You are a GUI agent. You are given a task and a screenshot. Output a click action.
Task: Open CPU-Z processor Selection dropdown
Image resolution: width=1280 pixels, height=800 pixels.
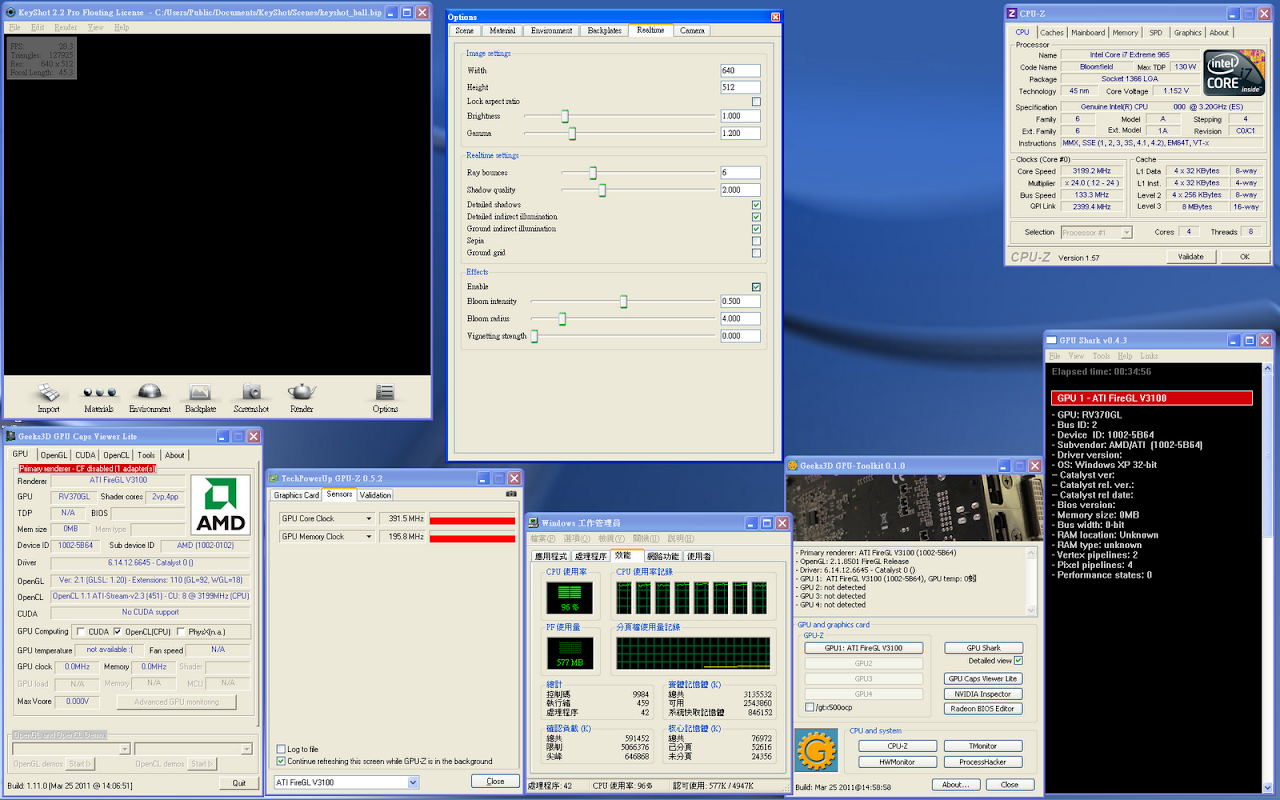pyautogui.click(x=1126, y=232)
